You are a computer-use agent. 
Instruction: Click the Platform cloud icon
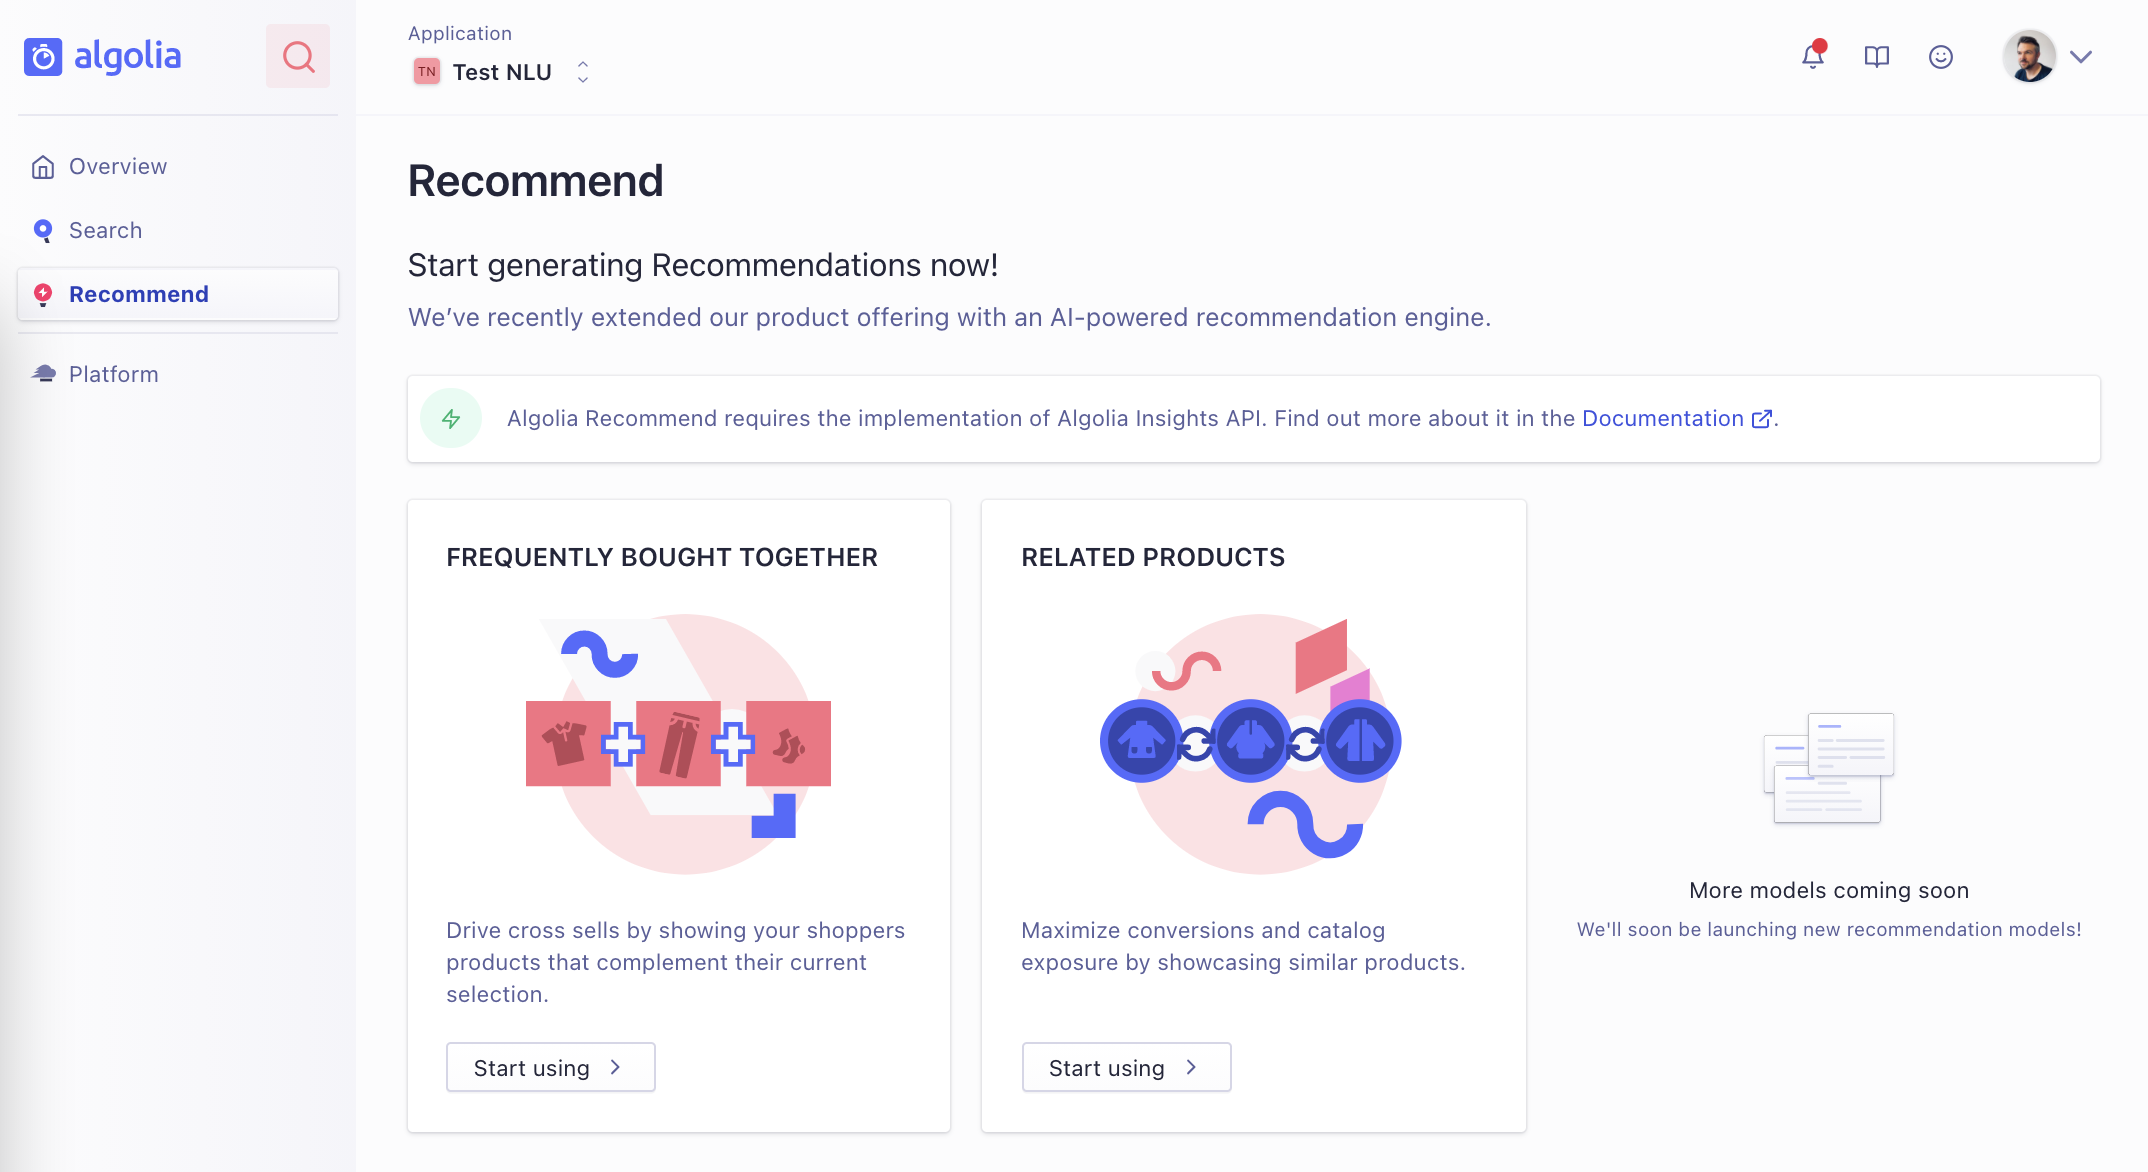coord(43,373)
